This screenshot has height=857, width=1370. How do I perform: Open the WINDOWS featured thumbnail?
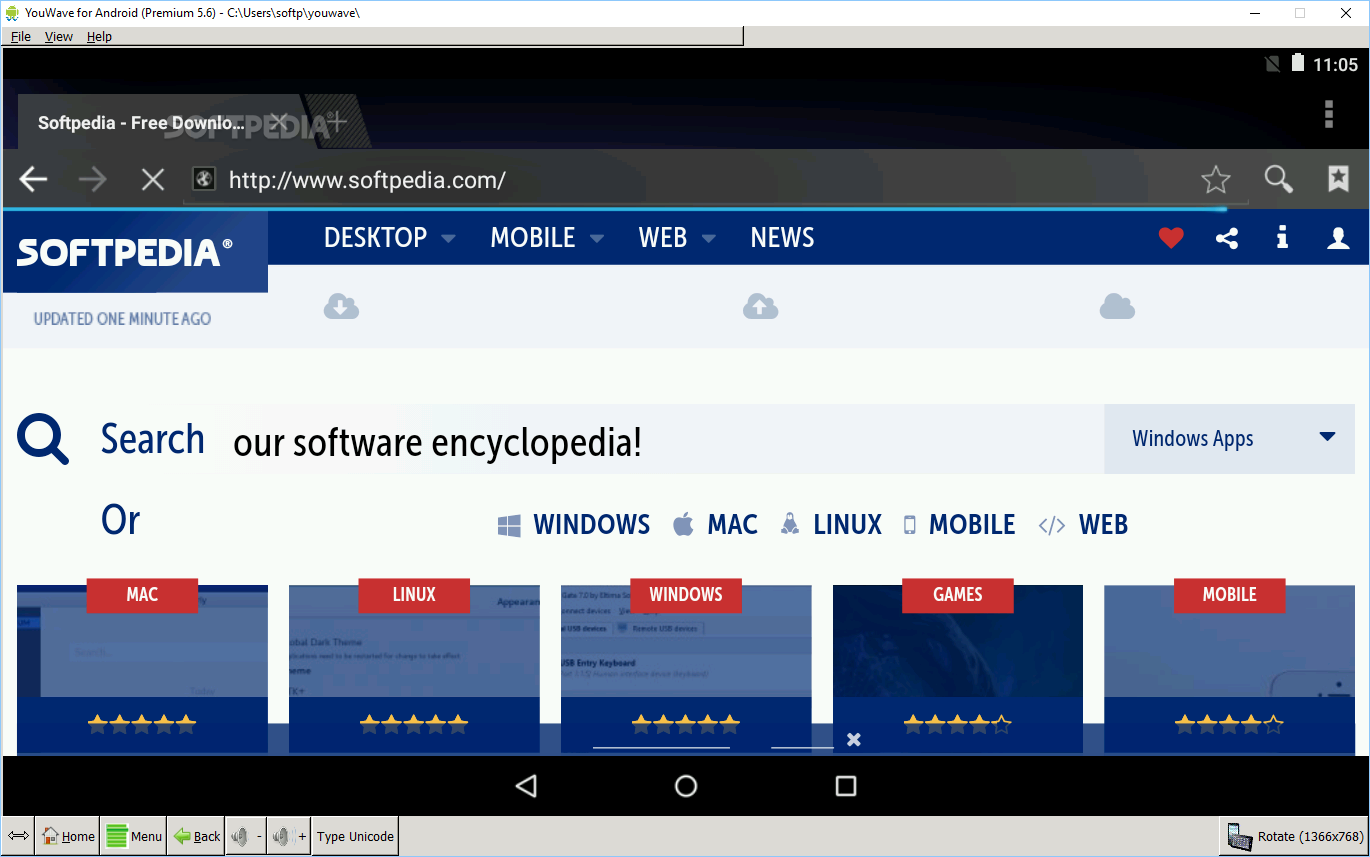pos(686,668)
